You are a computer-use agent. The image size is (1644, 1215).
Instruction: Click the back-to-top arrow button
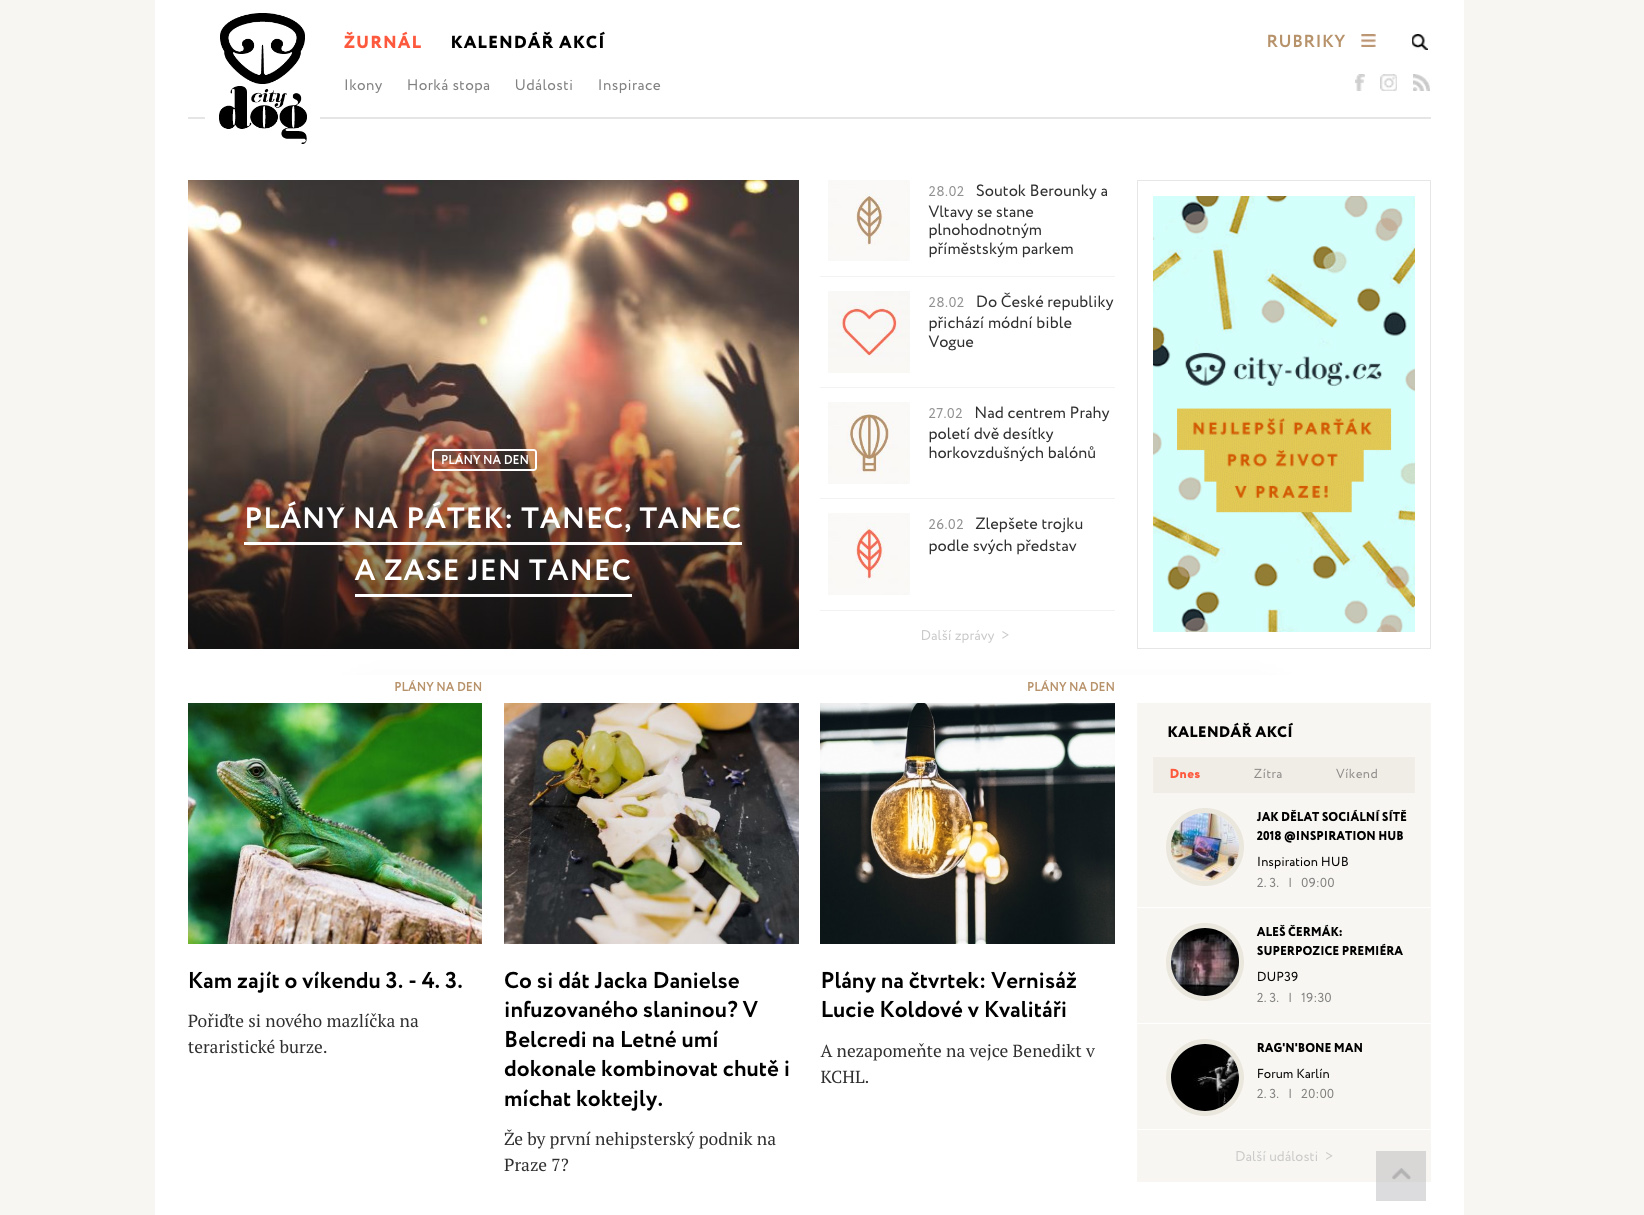(1401, 1175)
